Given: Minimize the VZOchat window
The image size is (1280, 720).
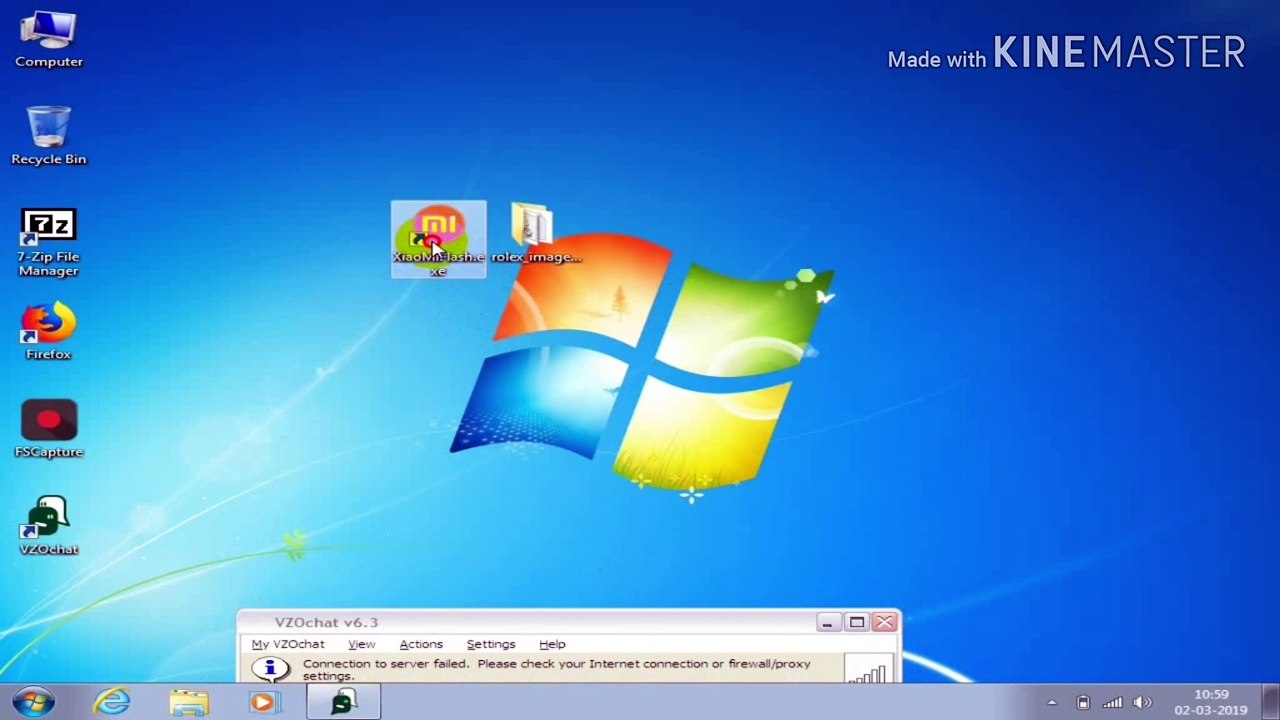Looking at the screenshot, I should [827, 622].
